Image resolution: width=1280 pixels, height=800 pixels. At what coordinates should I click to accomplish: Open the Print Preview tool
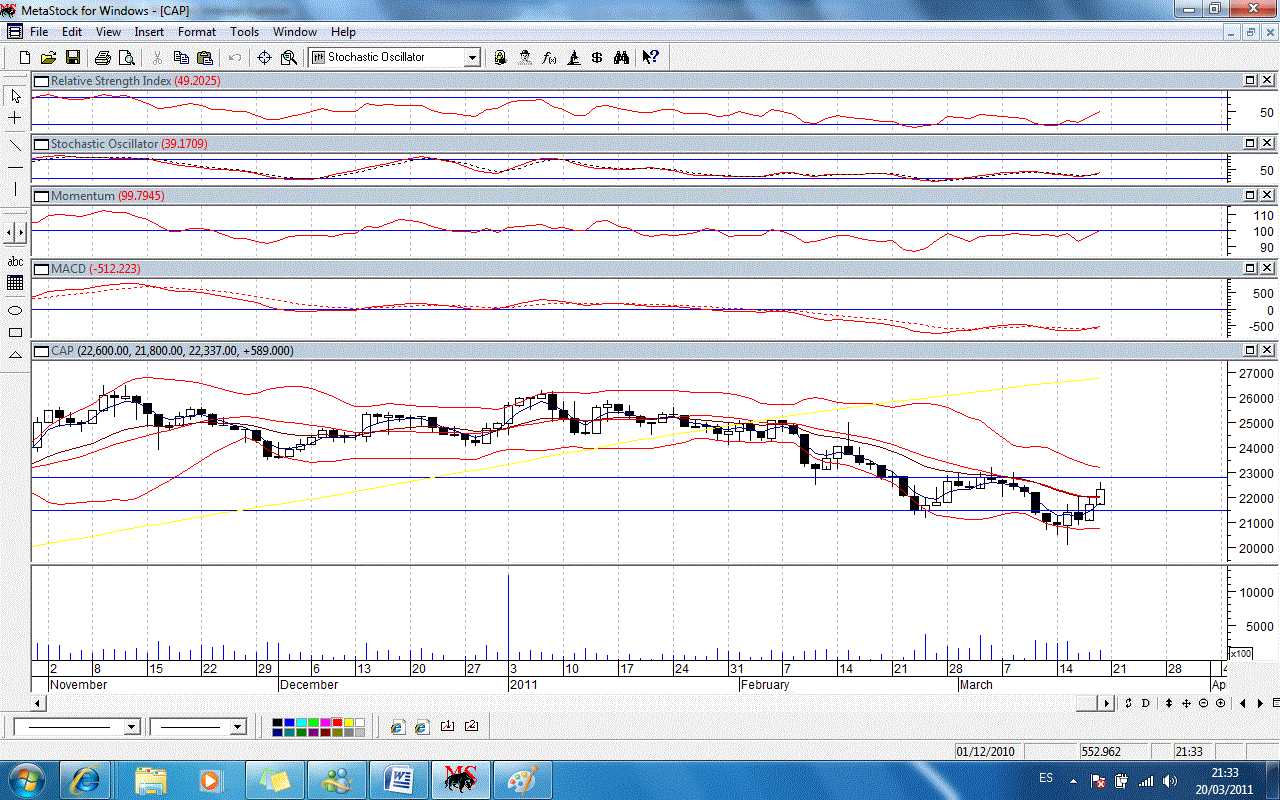coord(127,58)
